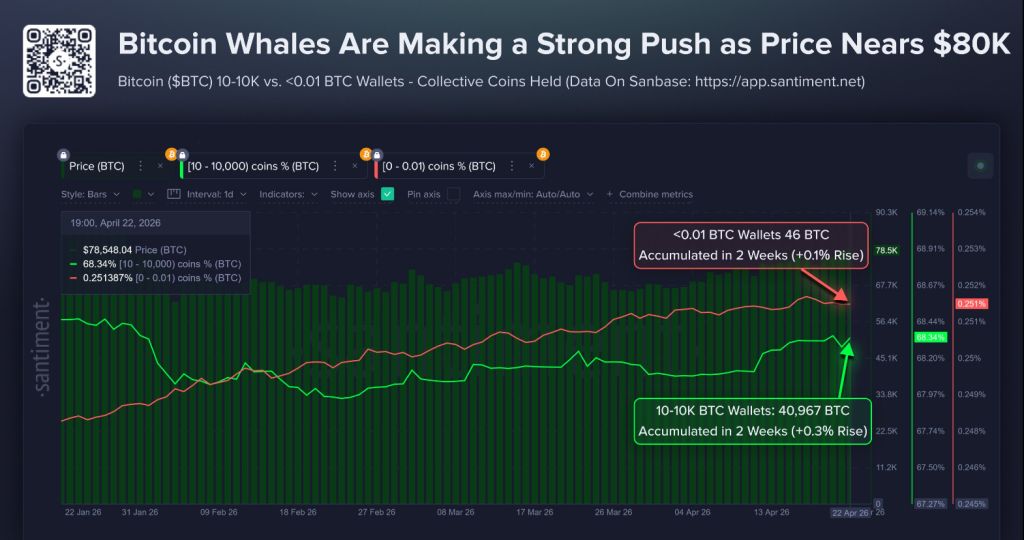Remove the 0 - 0.01 coins metric

coord(533,166)
